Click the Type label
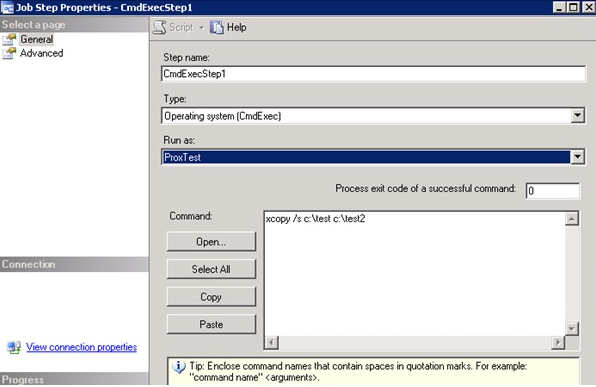This screenshot has width=596, height=387. [x=175, y=99]
